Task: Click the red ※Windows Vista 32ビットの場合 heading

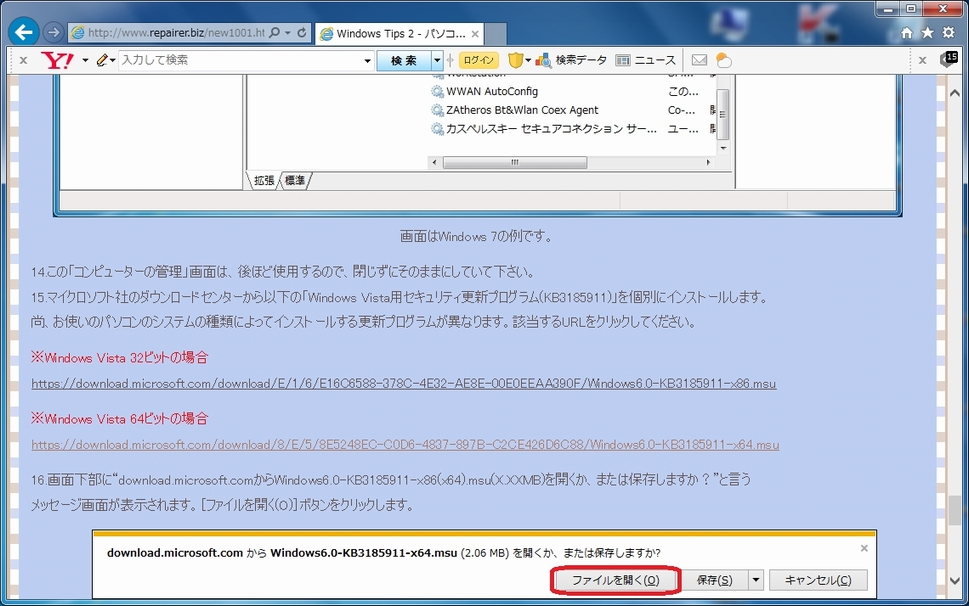Action: click(x=120, y=358)
